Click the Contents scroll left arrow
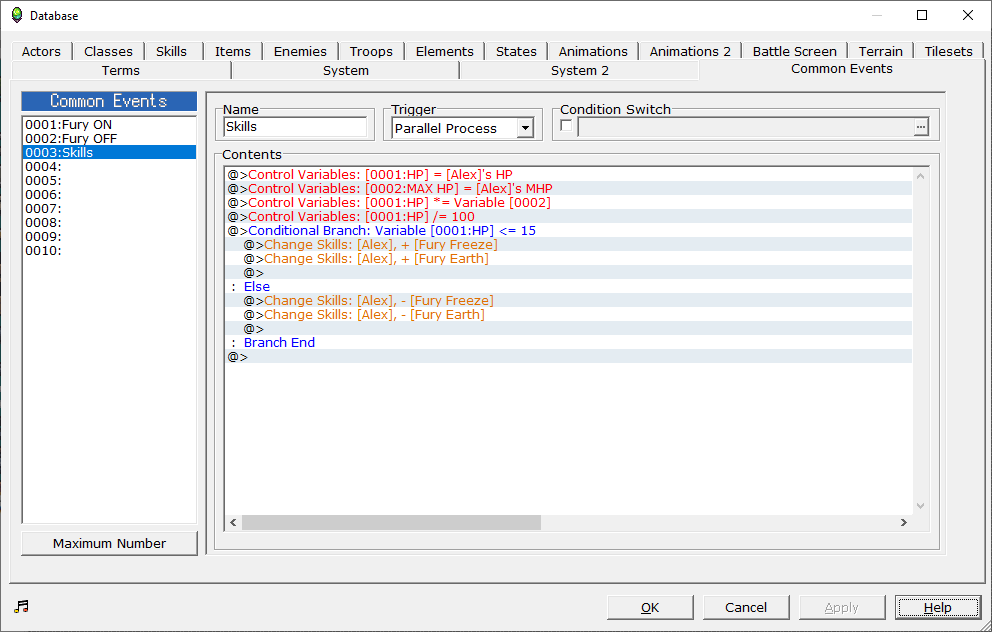Image resolution: width=992 pixels, height=632 pixels. point(233,522)
